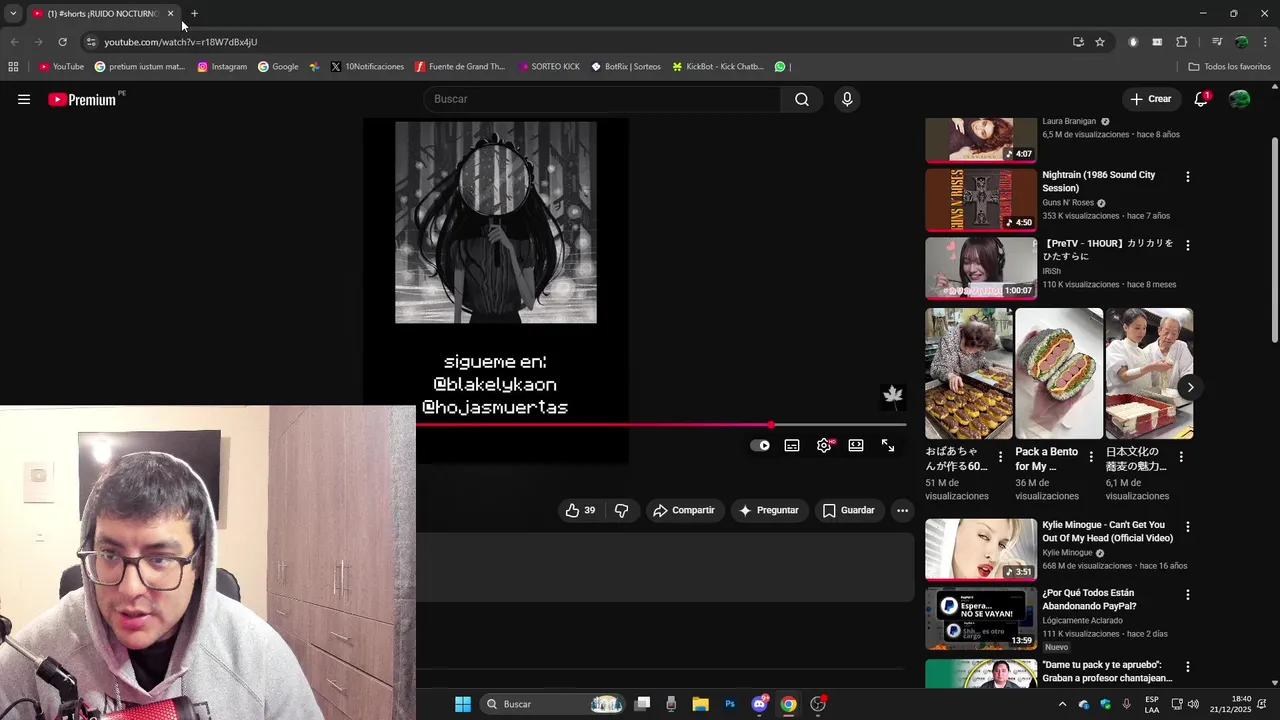1280x720 pixels.
Task: Toggle the autoplay switch in the player
Action: [x=760, y=445]
